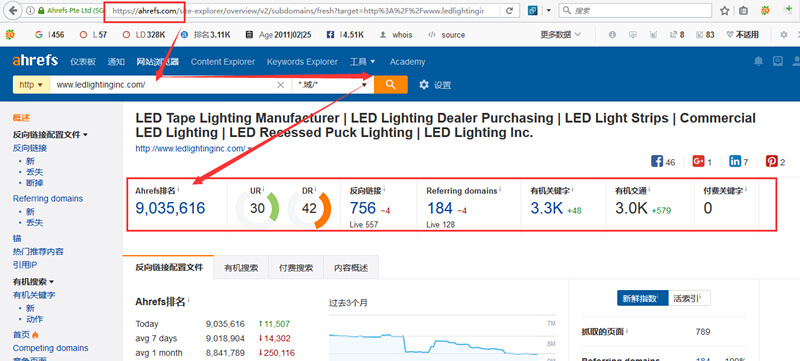This screenshot has width=800, height=361.
Task: Click the browser 搜索 search box
Action: [x=635, y=10]
